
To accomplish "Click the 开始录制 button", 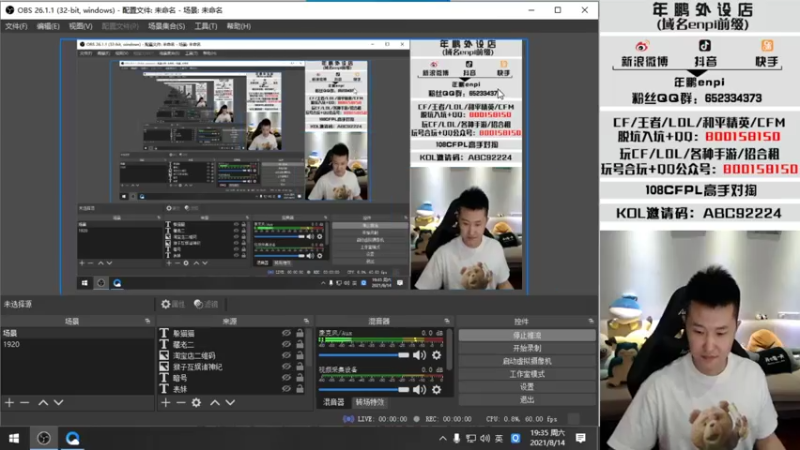I will click(527, 348).
